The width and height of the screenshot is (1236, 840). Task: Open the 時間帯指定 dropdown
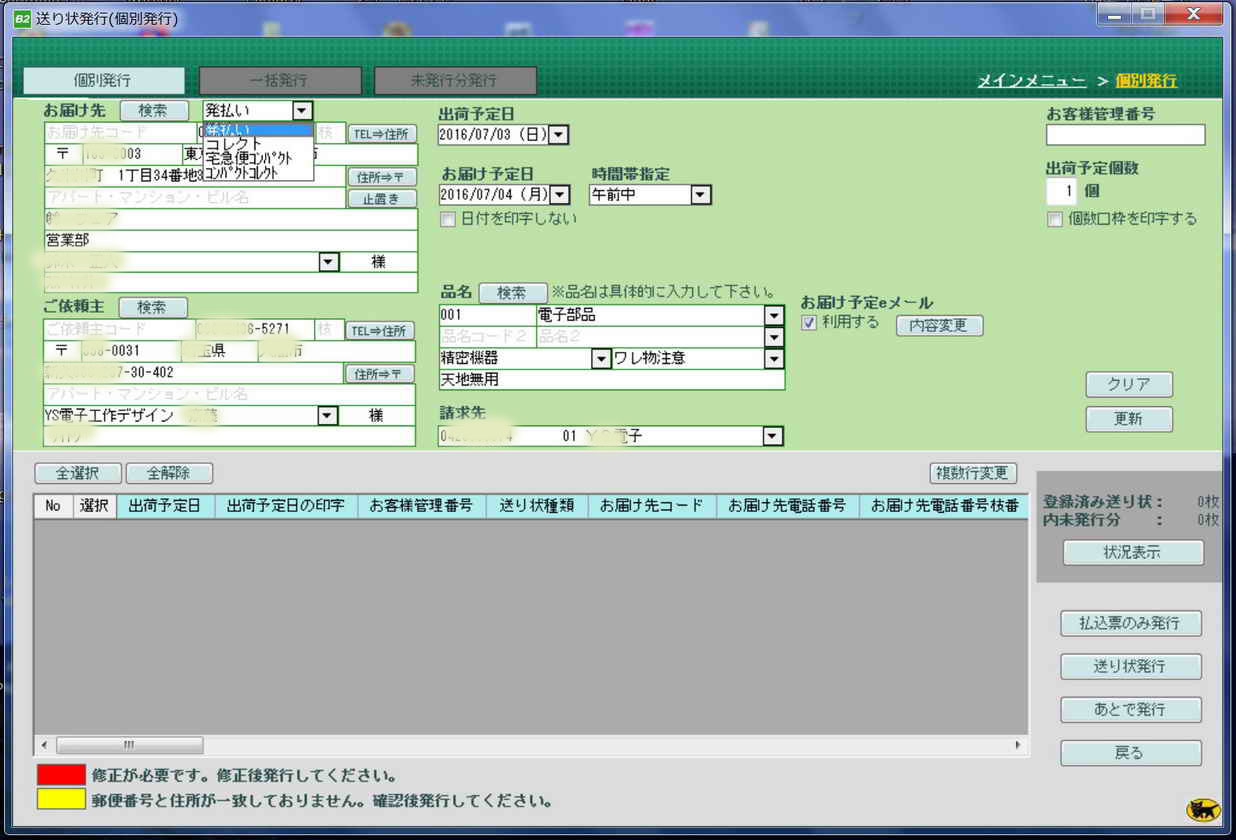701,195
